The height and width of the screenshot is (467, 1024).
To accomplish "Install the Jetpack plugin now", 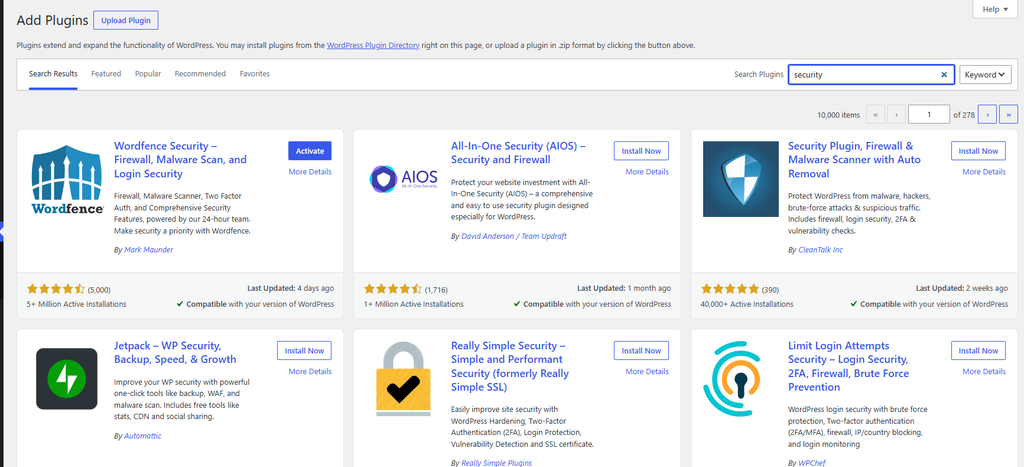I will click(304, 351).
